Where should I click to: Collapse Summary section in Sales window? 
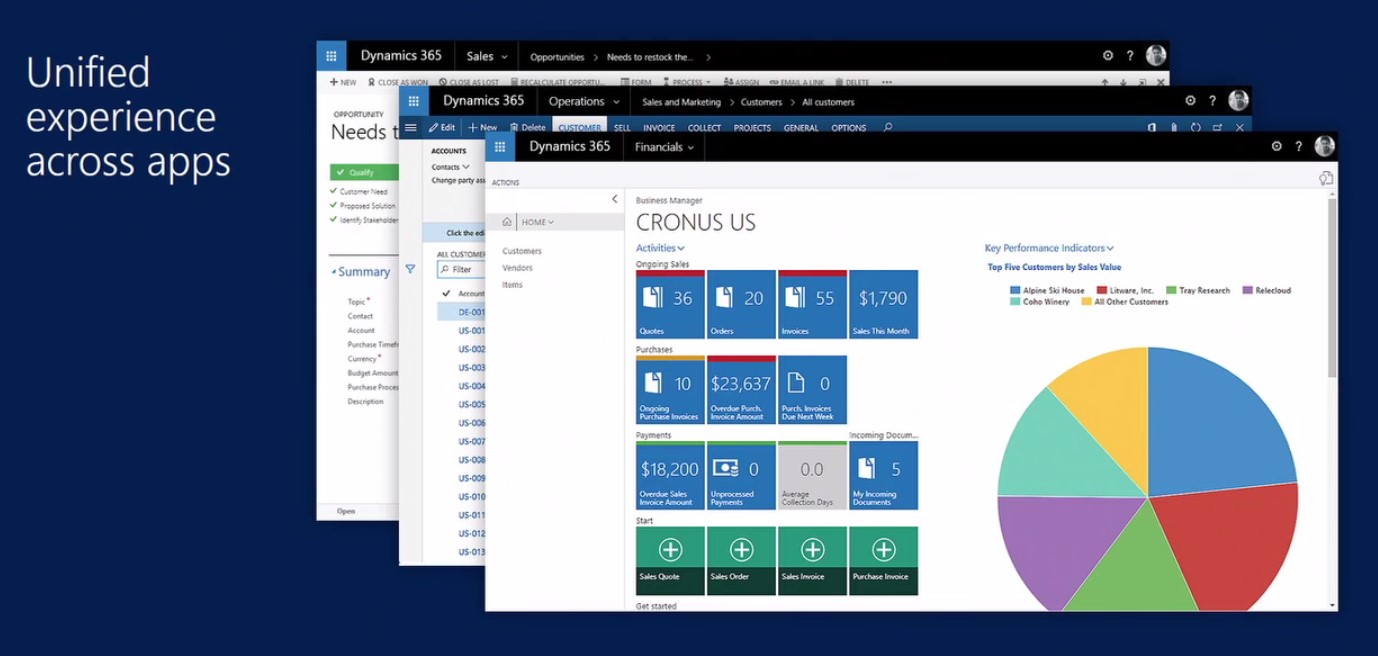pyautogui.click(x=335, y=272)
